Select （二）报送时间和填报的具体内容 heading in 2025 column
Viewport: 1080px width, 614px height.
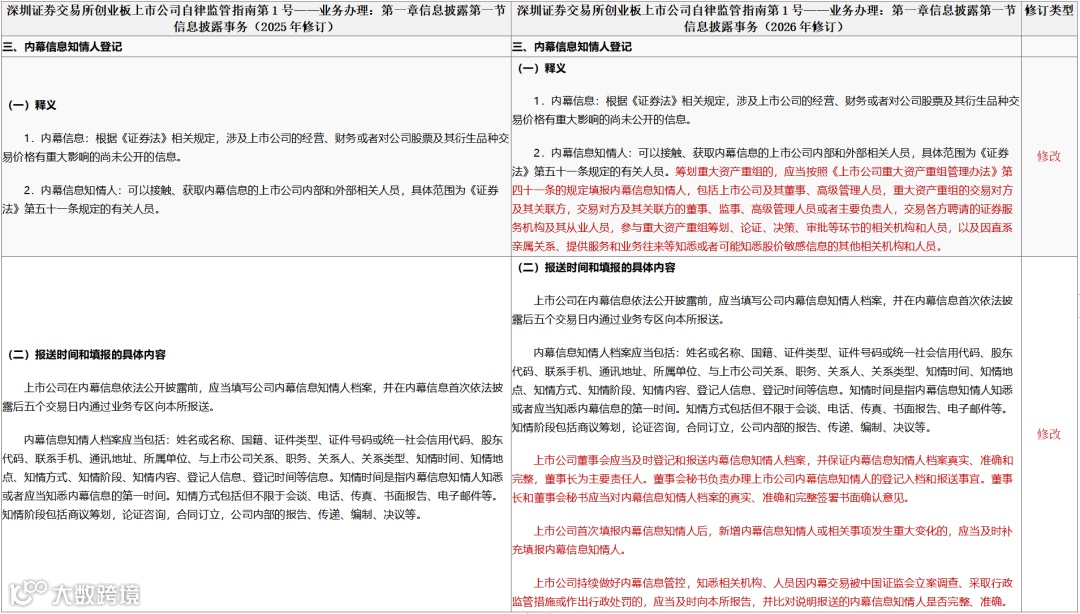[87, 355]
